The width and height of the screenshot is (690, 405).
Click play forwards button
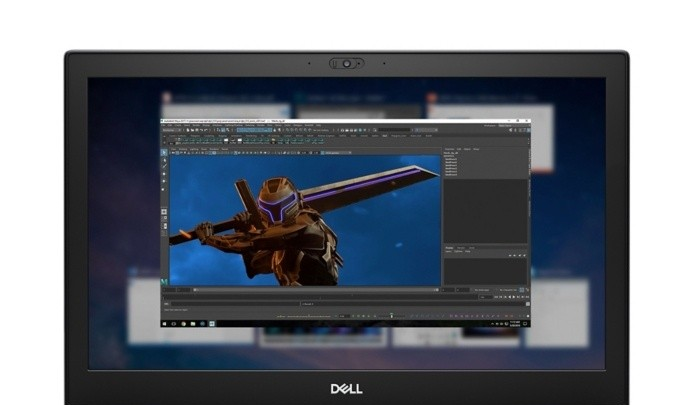[x=514, y=297]
